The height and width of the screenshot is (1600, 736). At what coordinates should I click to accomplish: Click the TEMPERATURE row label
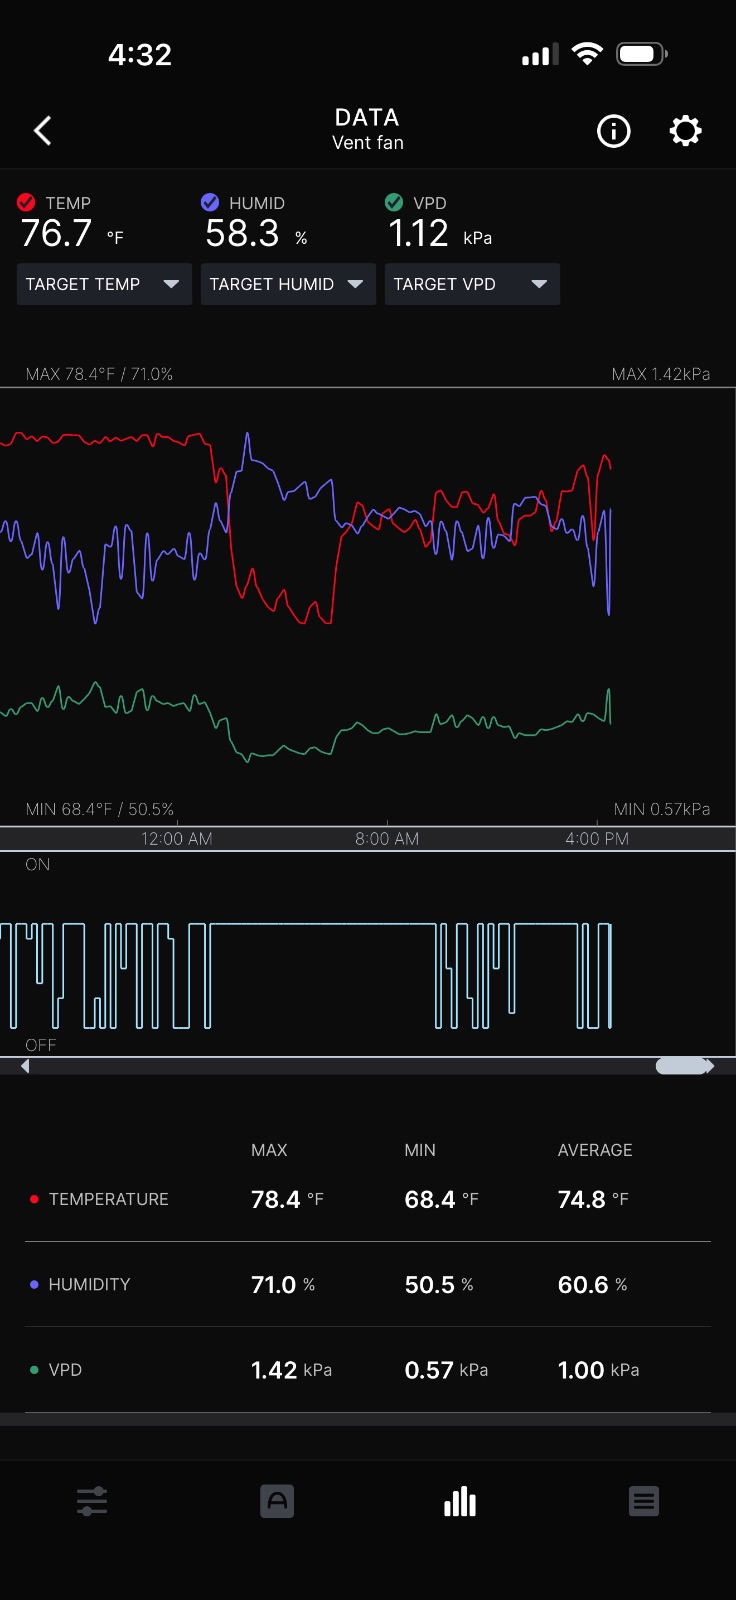click(x=108, y=1199)
